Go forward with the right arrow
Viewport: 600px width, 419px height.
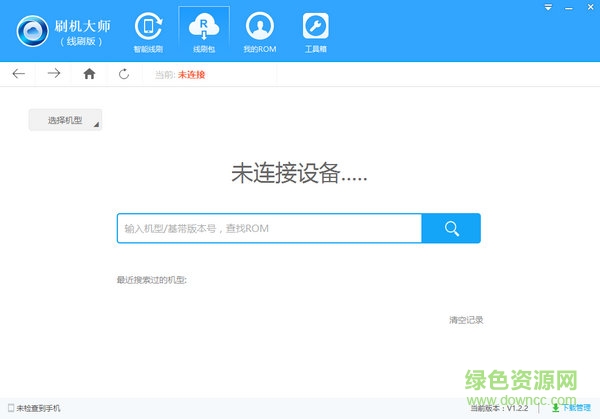[x=54, y=73]
